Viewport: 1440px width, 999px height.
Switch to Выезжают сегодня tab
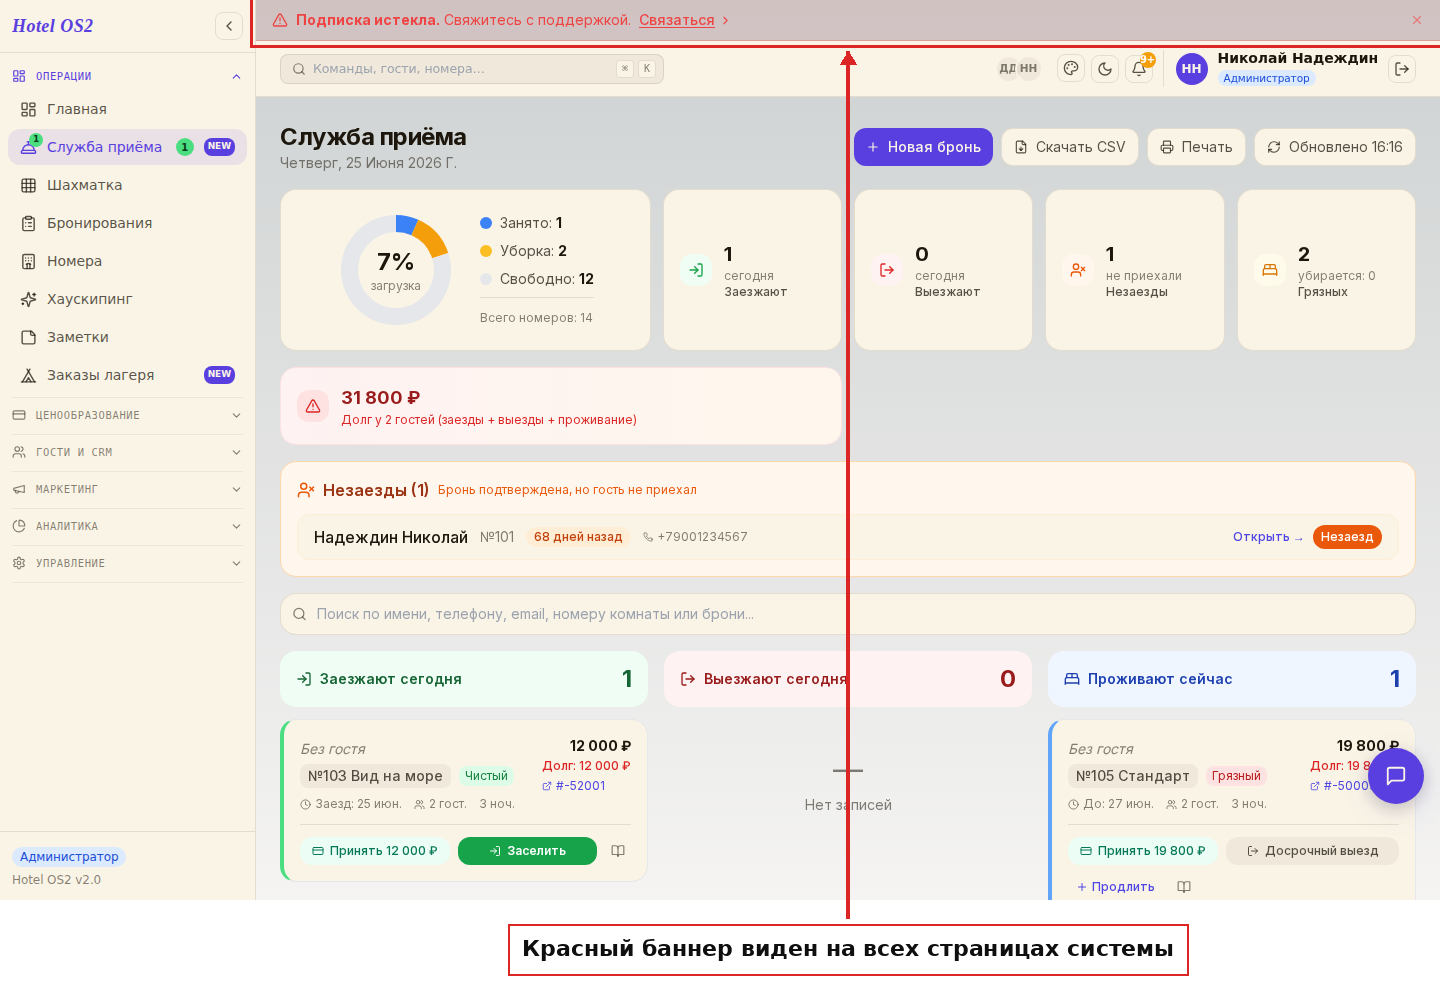(x=848, y=679)
